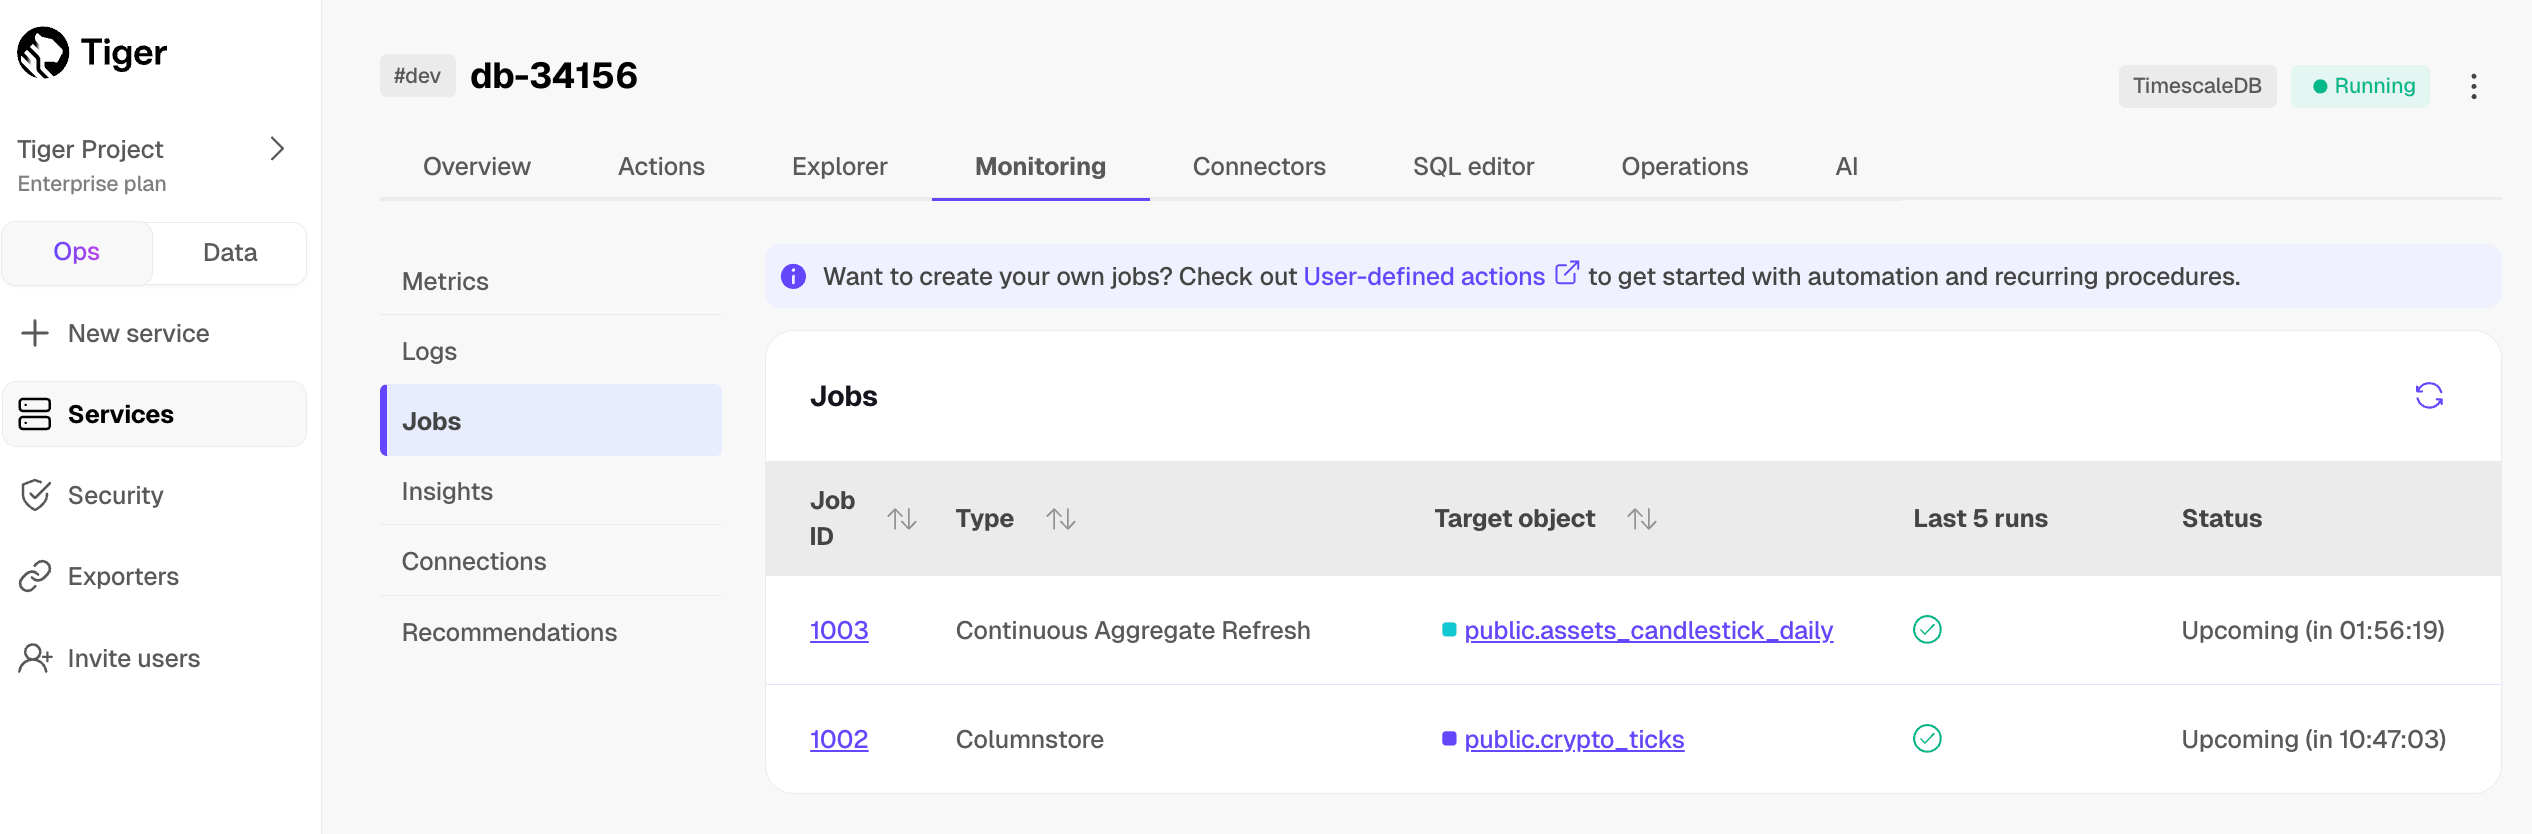Image resolution: width=2532 pixels, height=834 pixels.
Task: Sort jobs by Target object column
Action: 1641,519
